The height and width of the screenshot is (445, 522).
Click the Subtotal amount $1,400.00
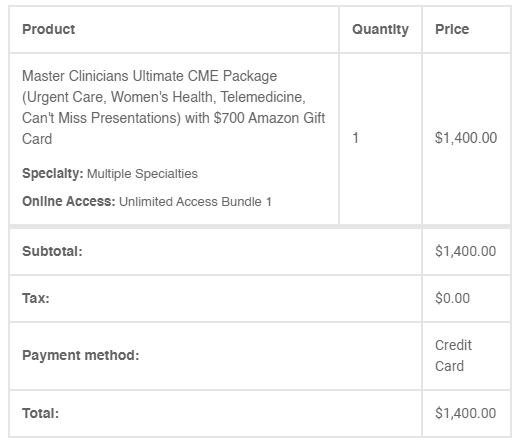466,251
